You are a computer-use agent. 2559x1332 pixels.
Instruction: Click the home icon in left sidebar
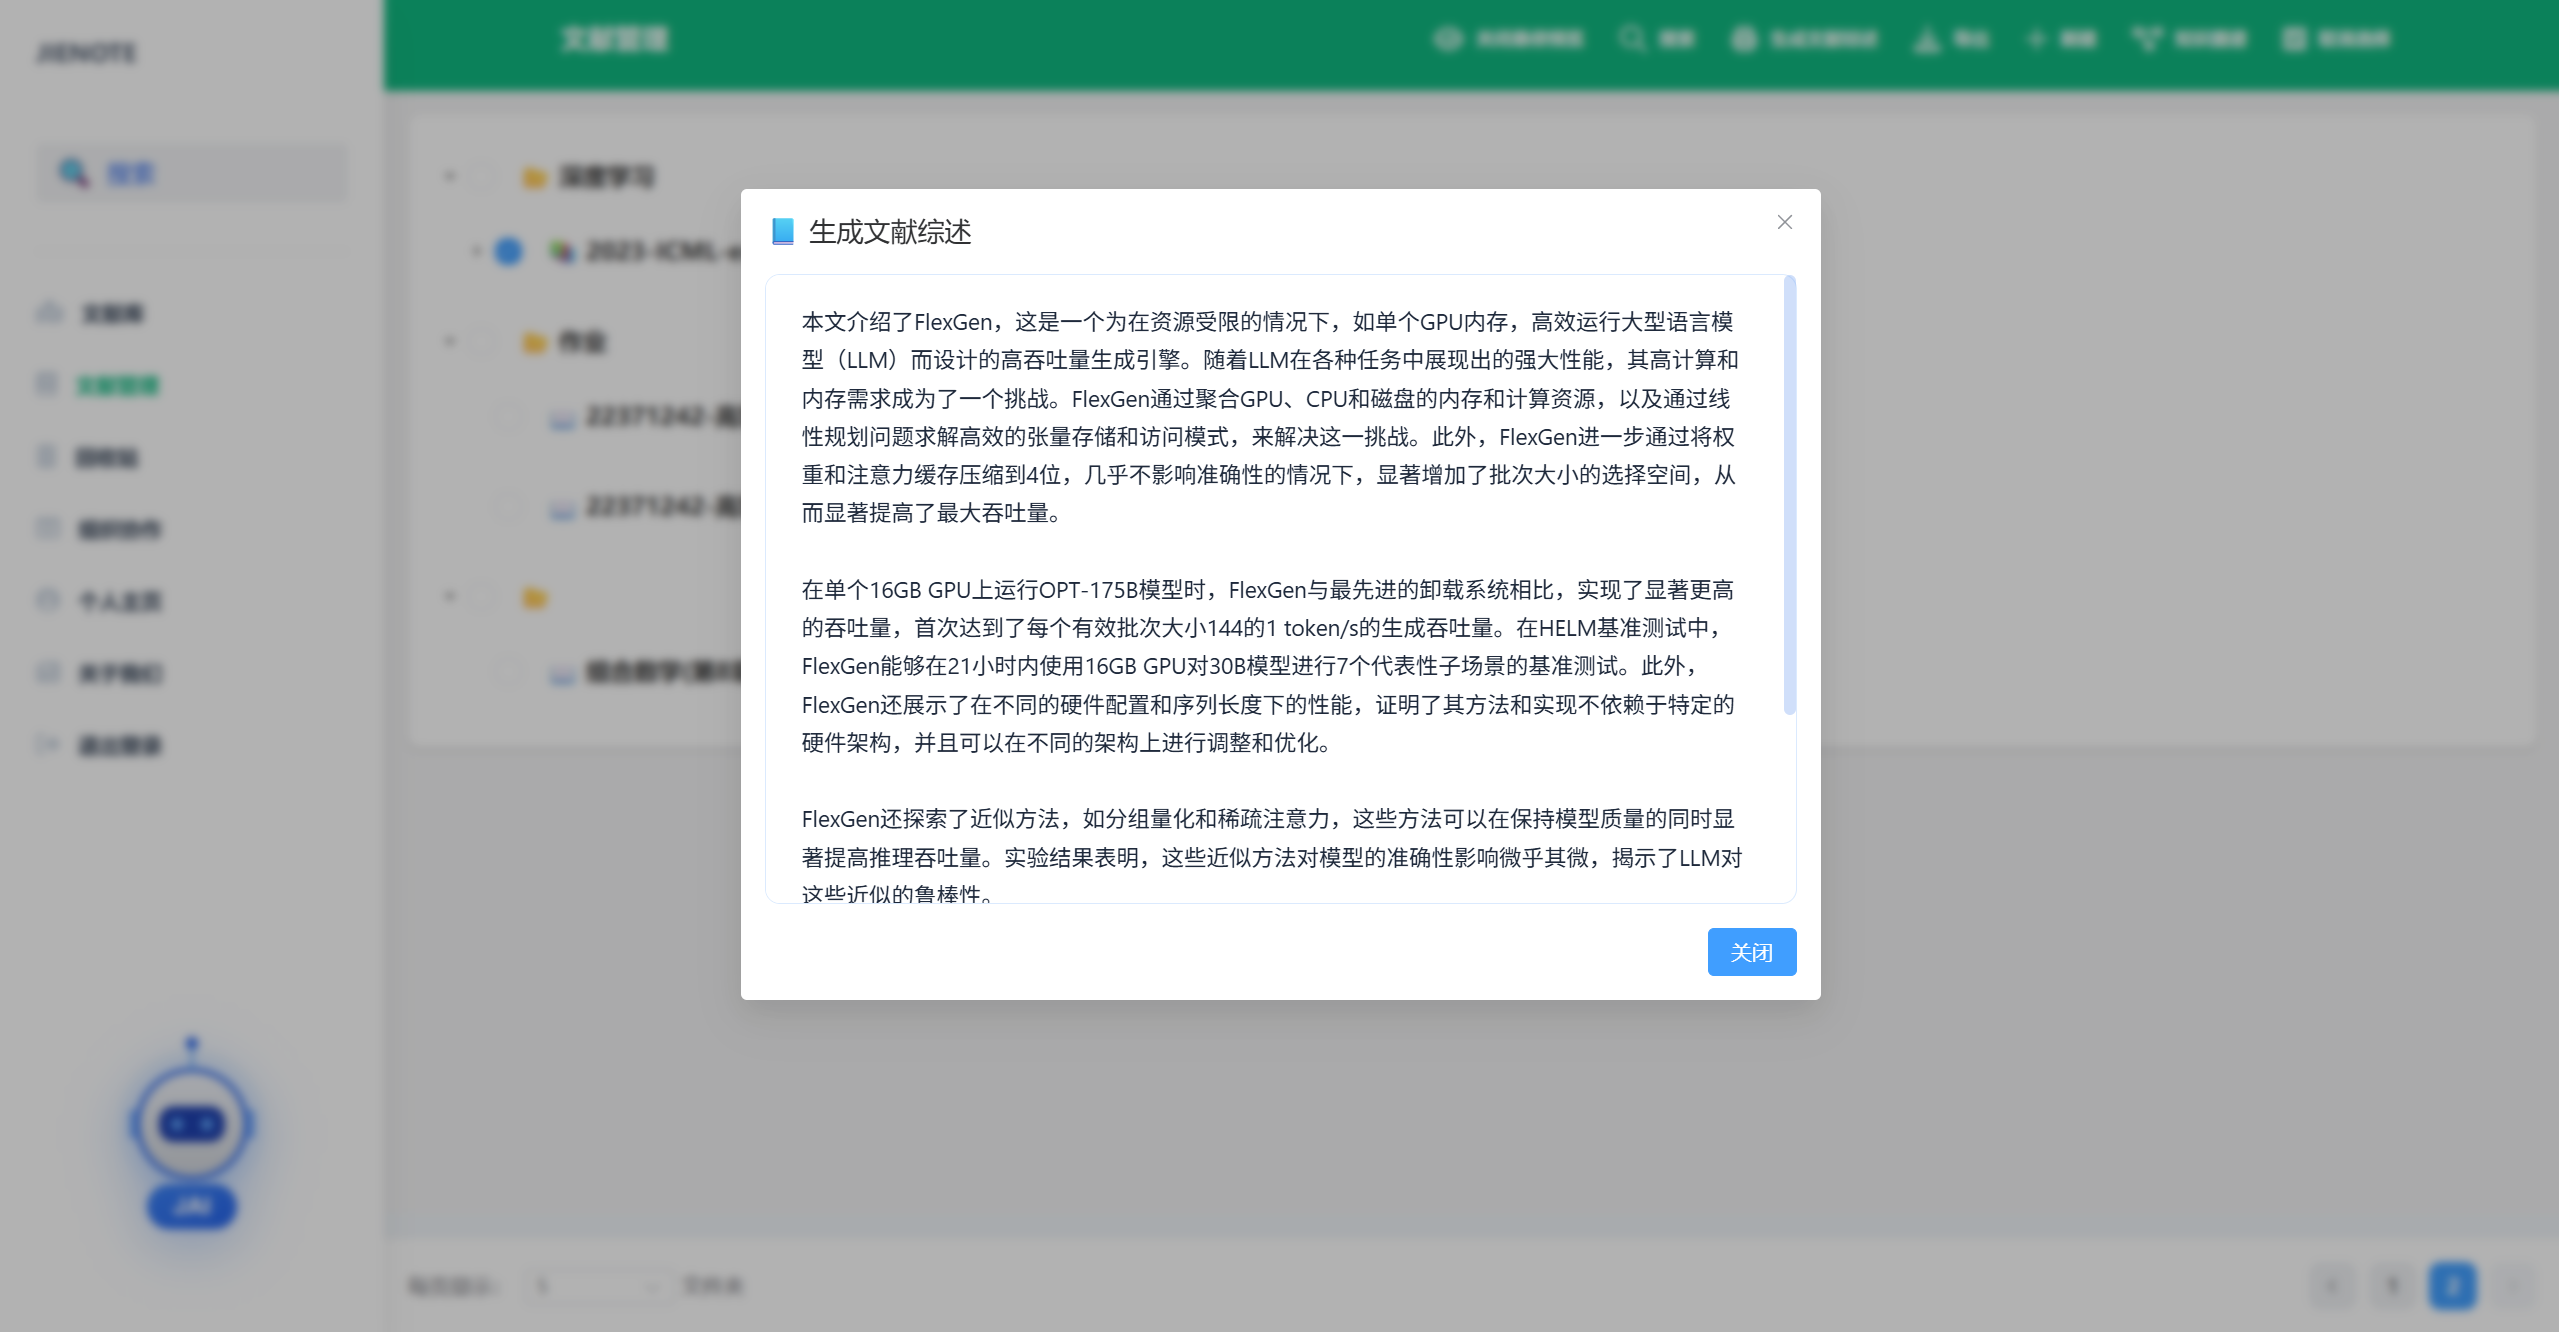pos(49,313)
